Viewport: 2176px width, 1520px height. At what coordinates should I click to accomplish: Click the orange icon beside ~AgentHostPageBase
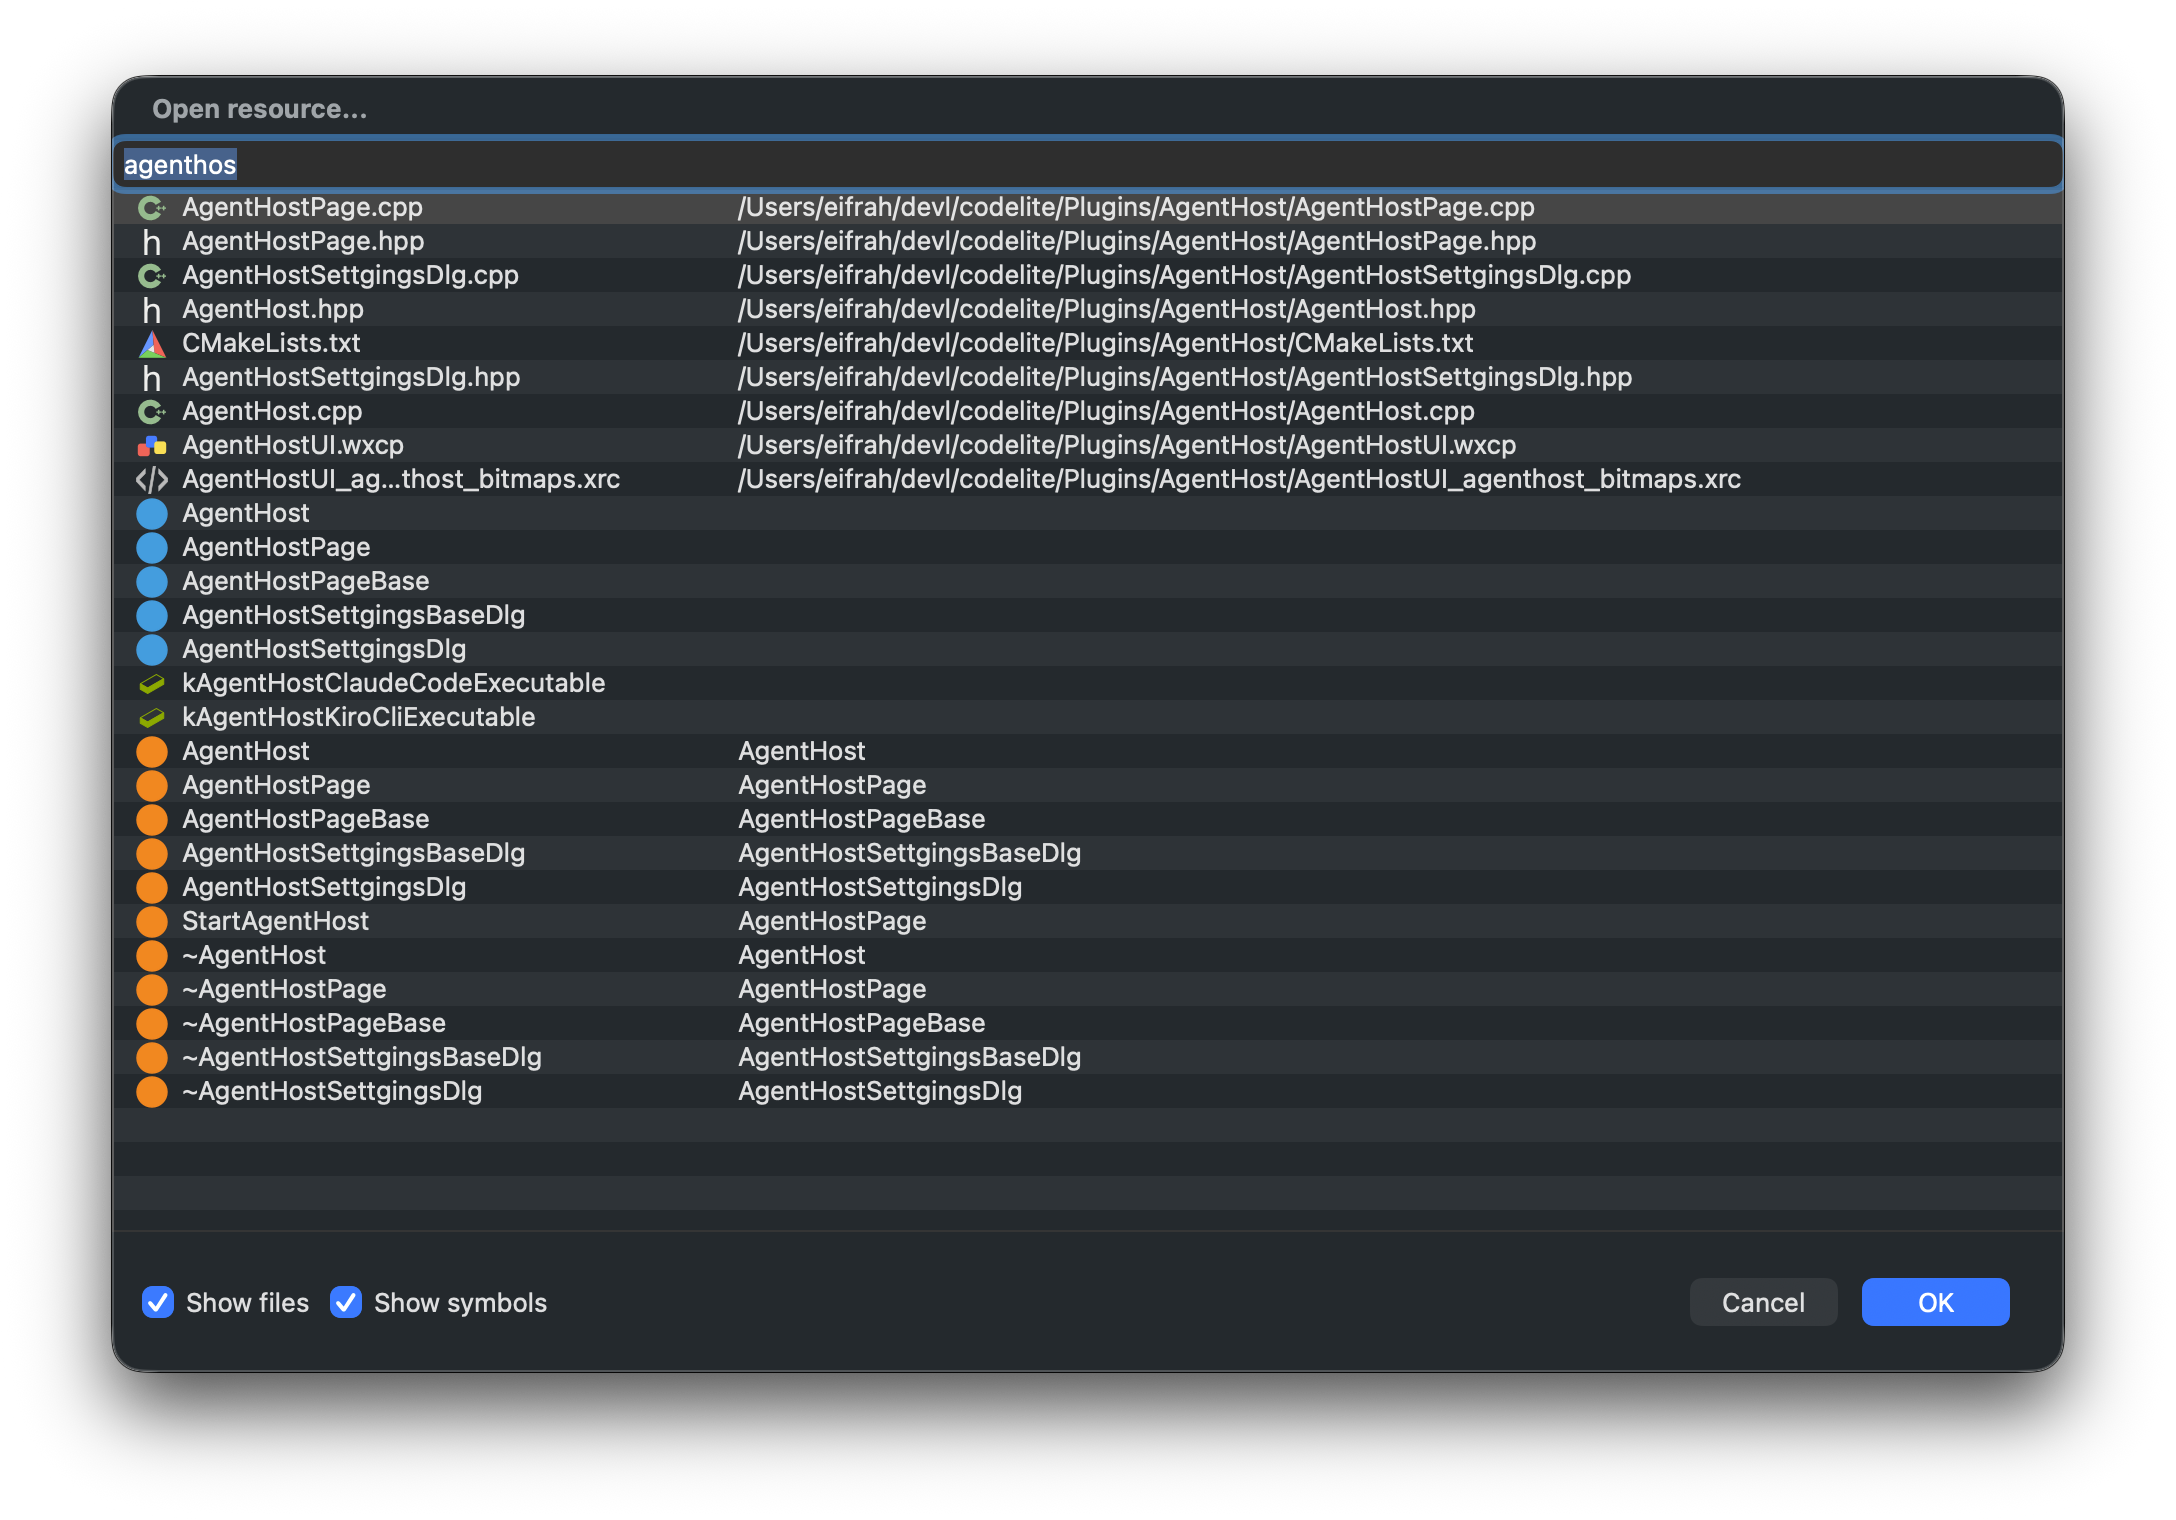152,1024
